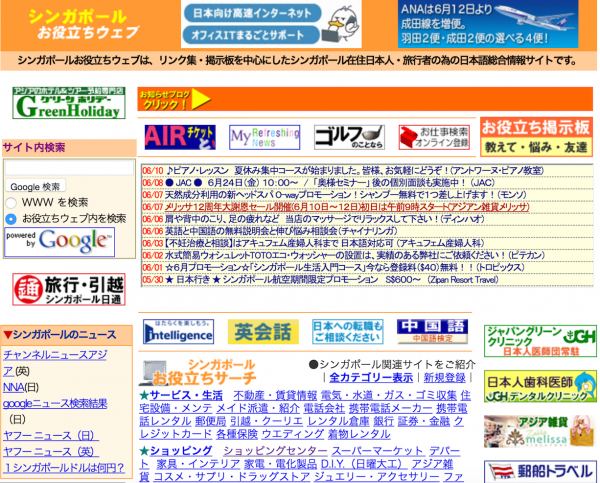The width and height of the screenshot is (600, 483).
Task: Open ヤフー ニュース (日) link
Action: (x=51, y=436)
